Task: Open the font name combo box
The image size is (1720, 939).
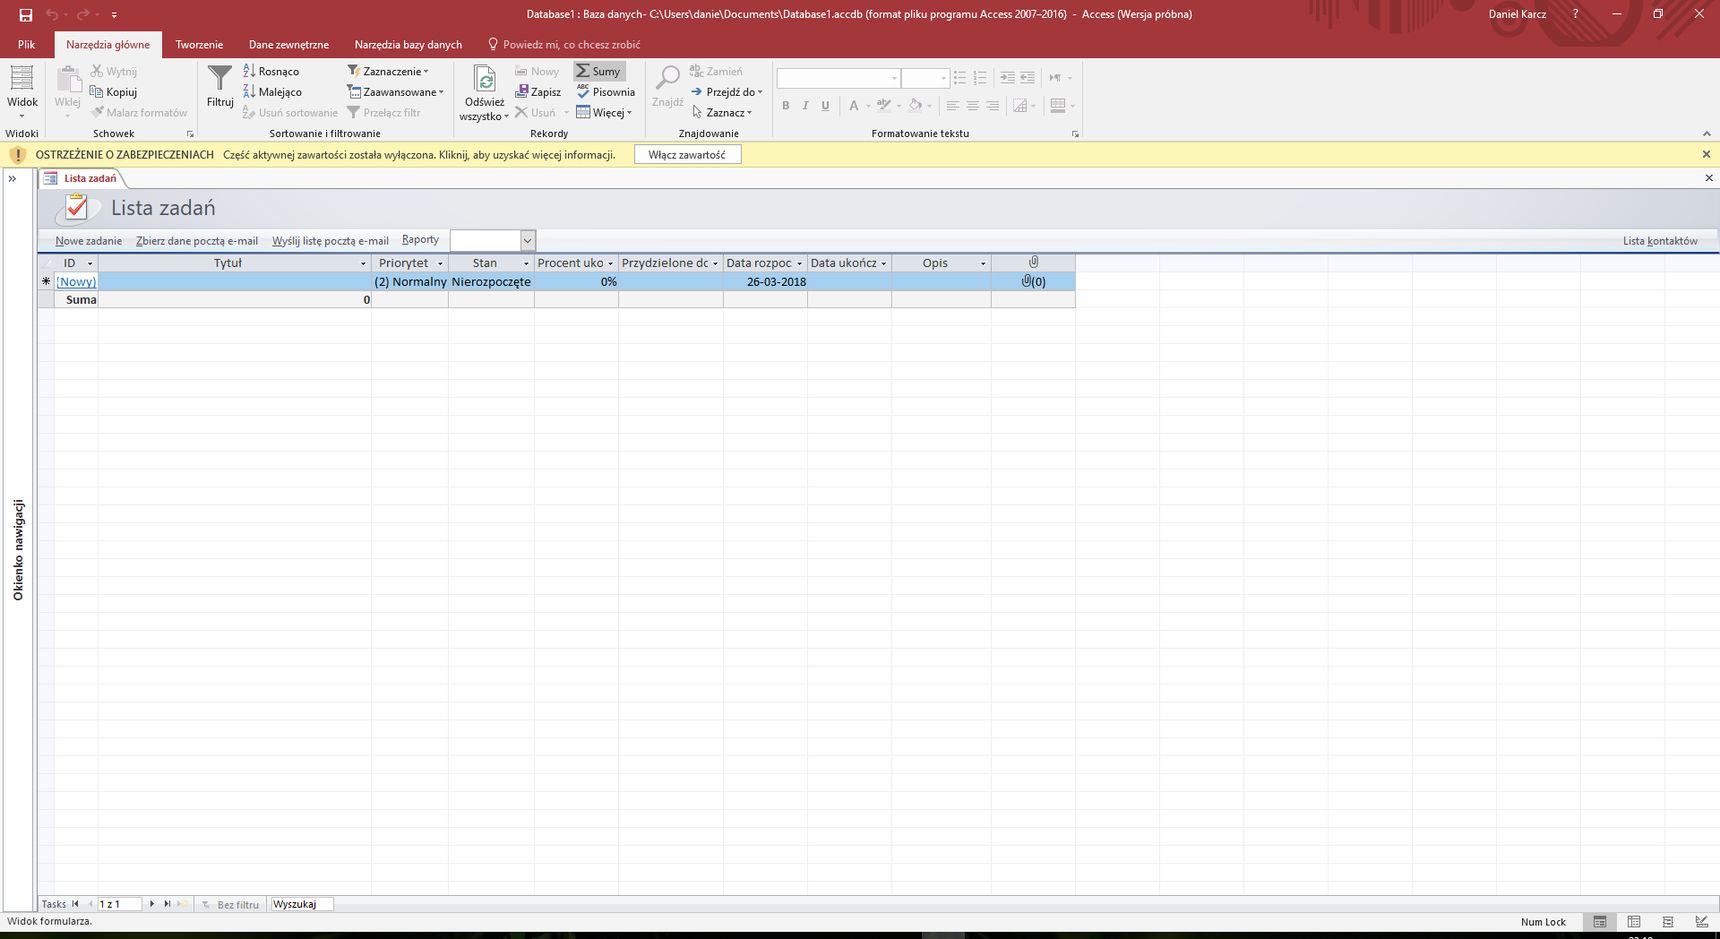Action: tap(838, 78)
